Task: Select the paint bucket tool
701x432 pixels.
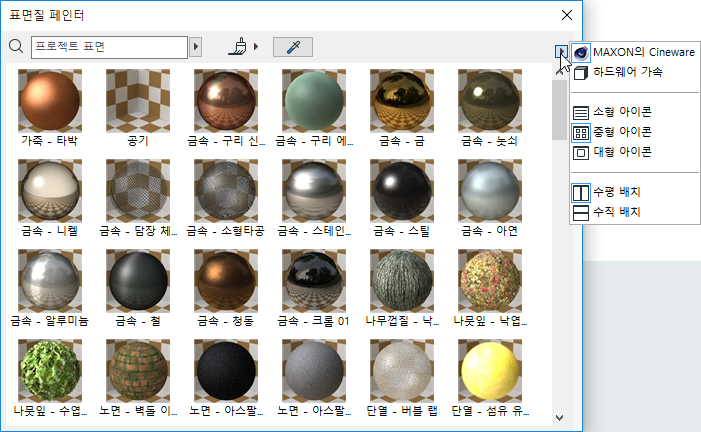Action: point(237,46)
